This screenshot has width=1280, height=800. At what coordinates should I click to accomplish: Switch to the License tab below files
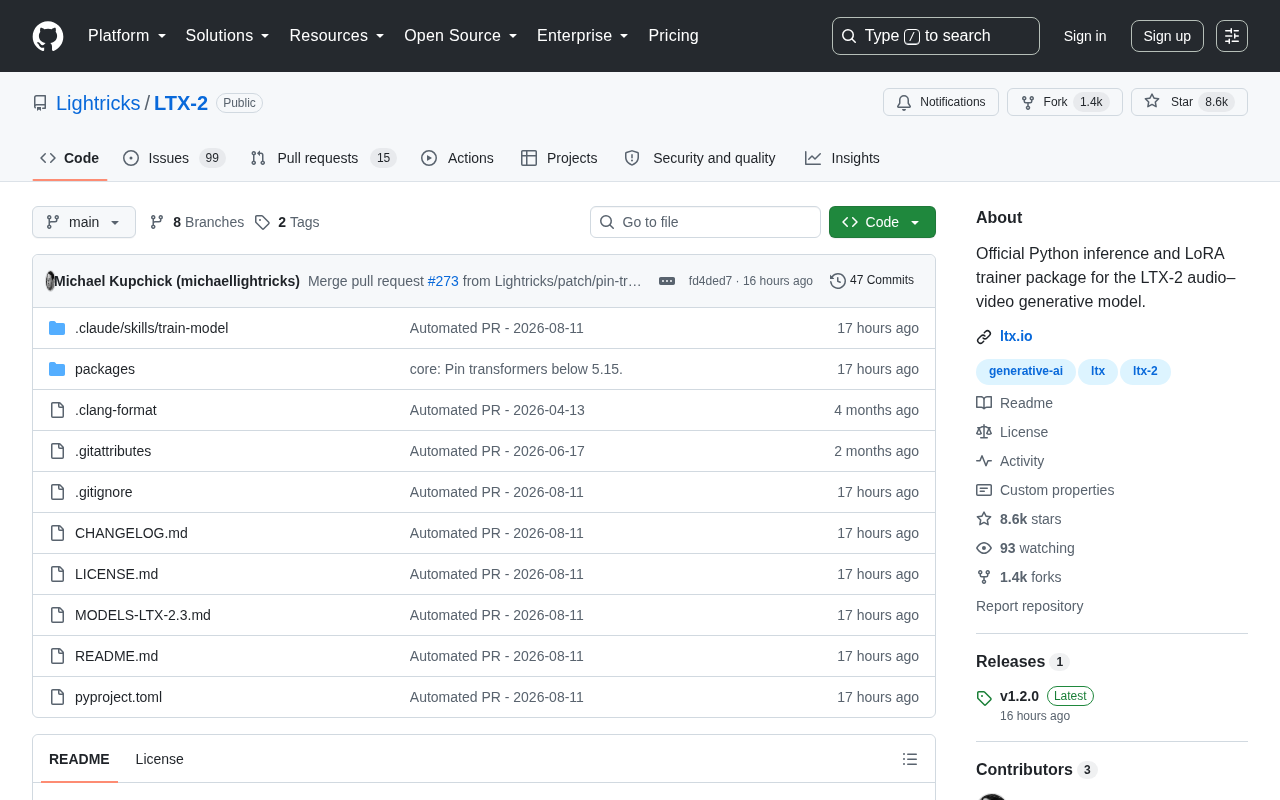[x=160, y=759]
